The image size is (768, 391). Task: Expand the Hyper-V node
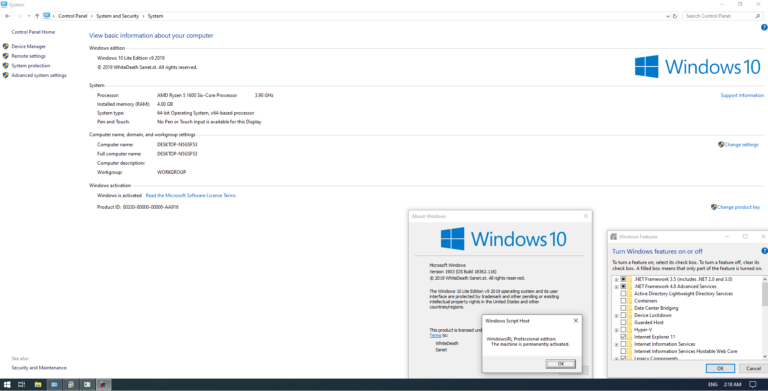point(616,330)
